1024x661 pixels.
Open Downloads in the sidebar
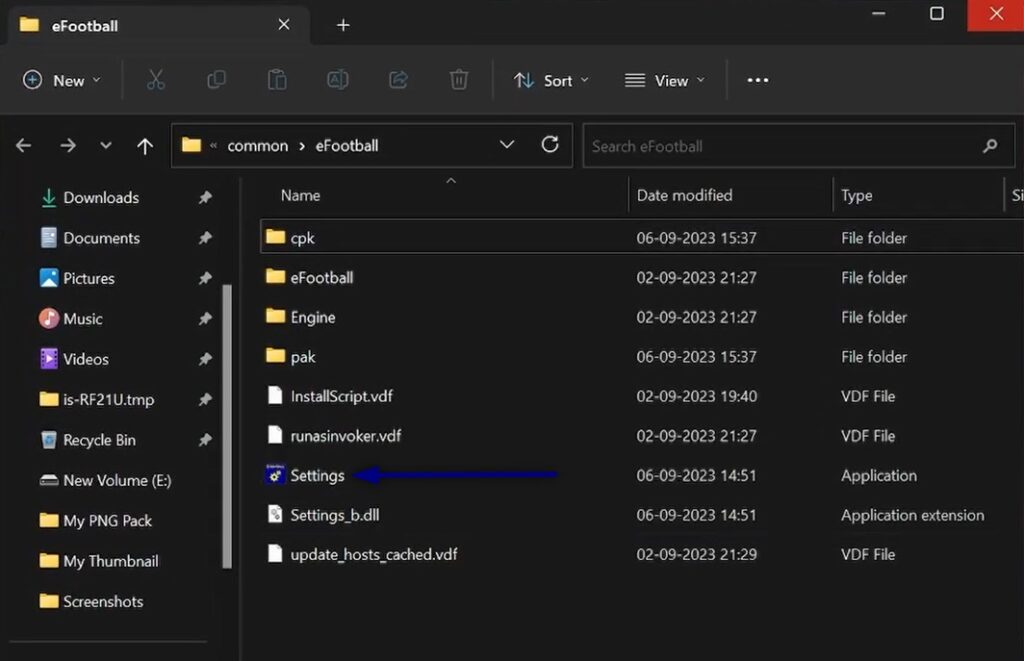point(101,197)
